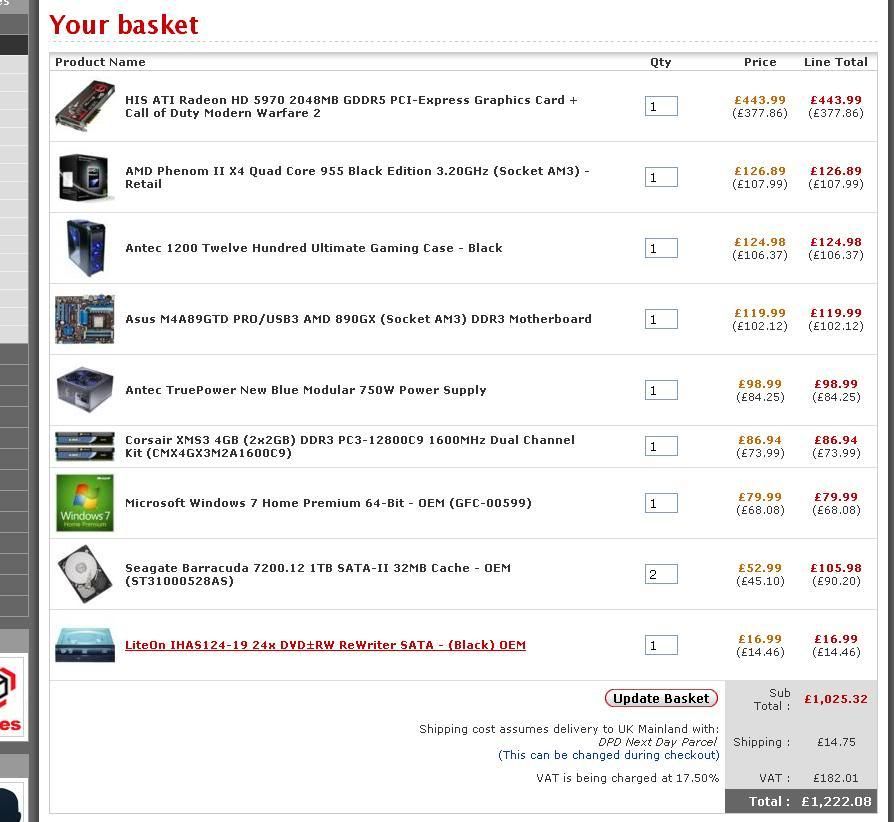894x822 pixels.
Task: Open the Antec 1200 gaming case image
Action: [x=86, y=248]
